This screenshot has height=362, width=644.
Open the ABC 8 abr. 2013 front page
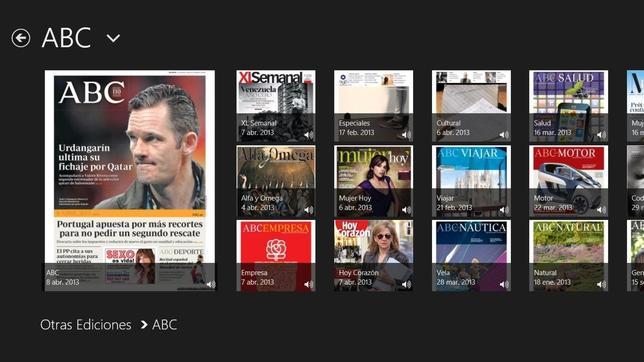click(x=130, y=180)
